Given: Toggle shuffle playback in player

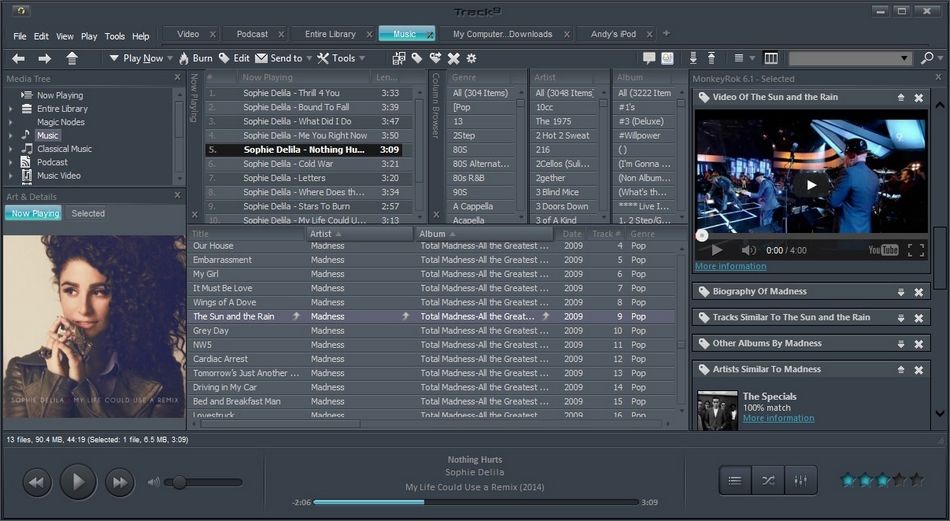Looking at the screenshot, I should pos(768,481).
